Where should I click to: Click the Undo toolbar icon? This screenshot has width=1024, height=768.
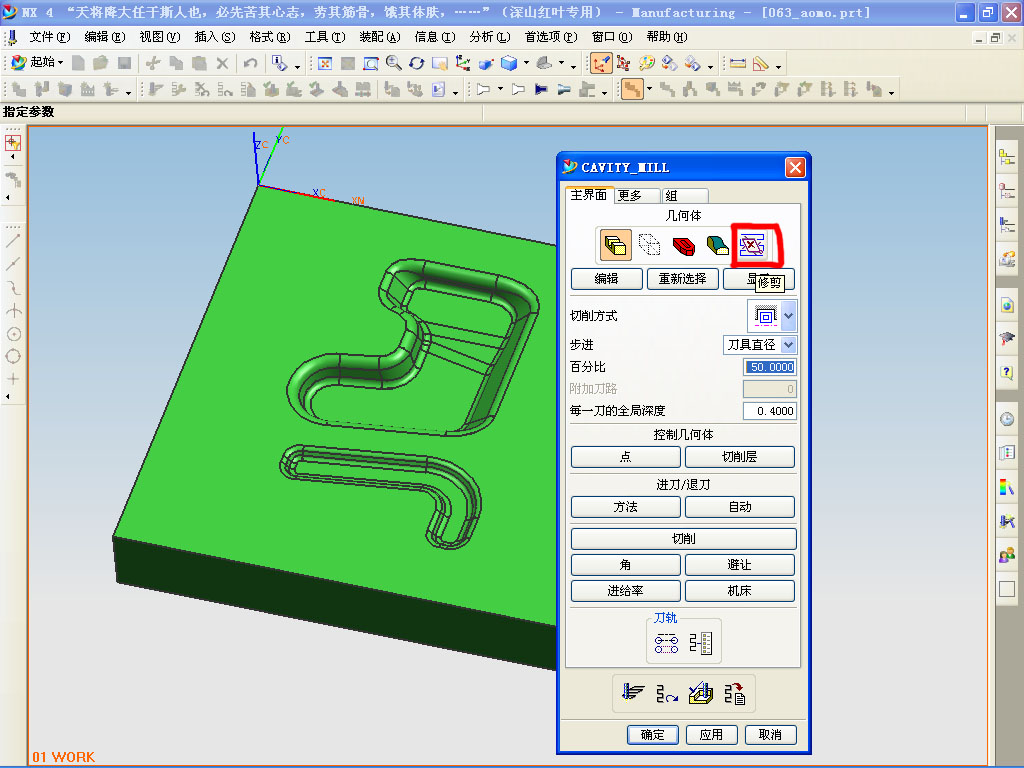coord(250,63)
